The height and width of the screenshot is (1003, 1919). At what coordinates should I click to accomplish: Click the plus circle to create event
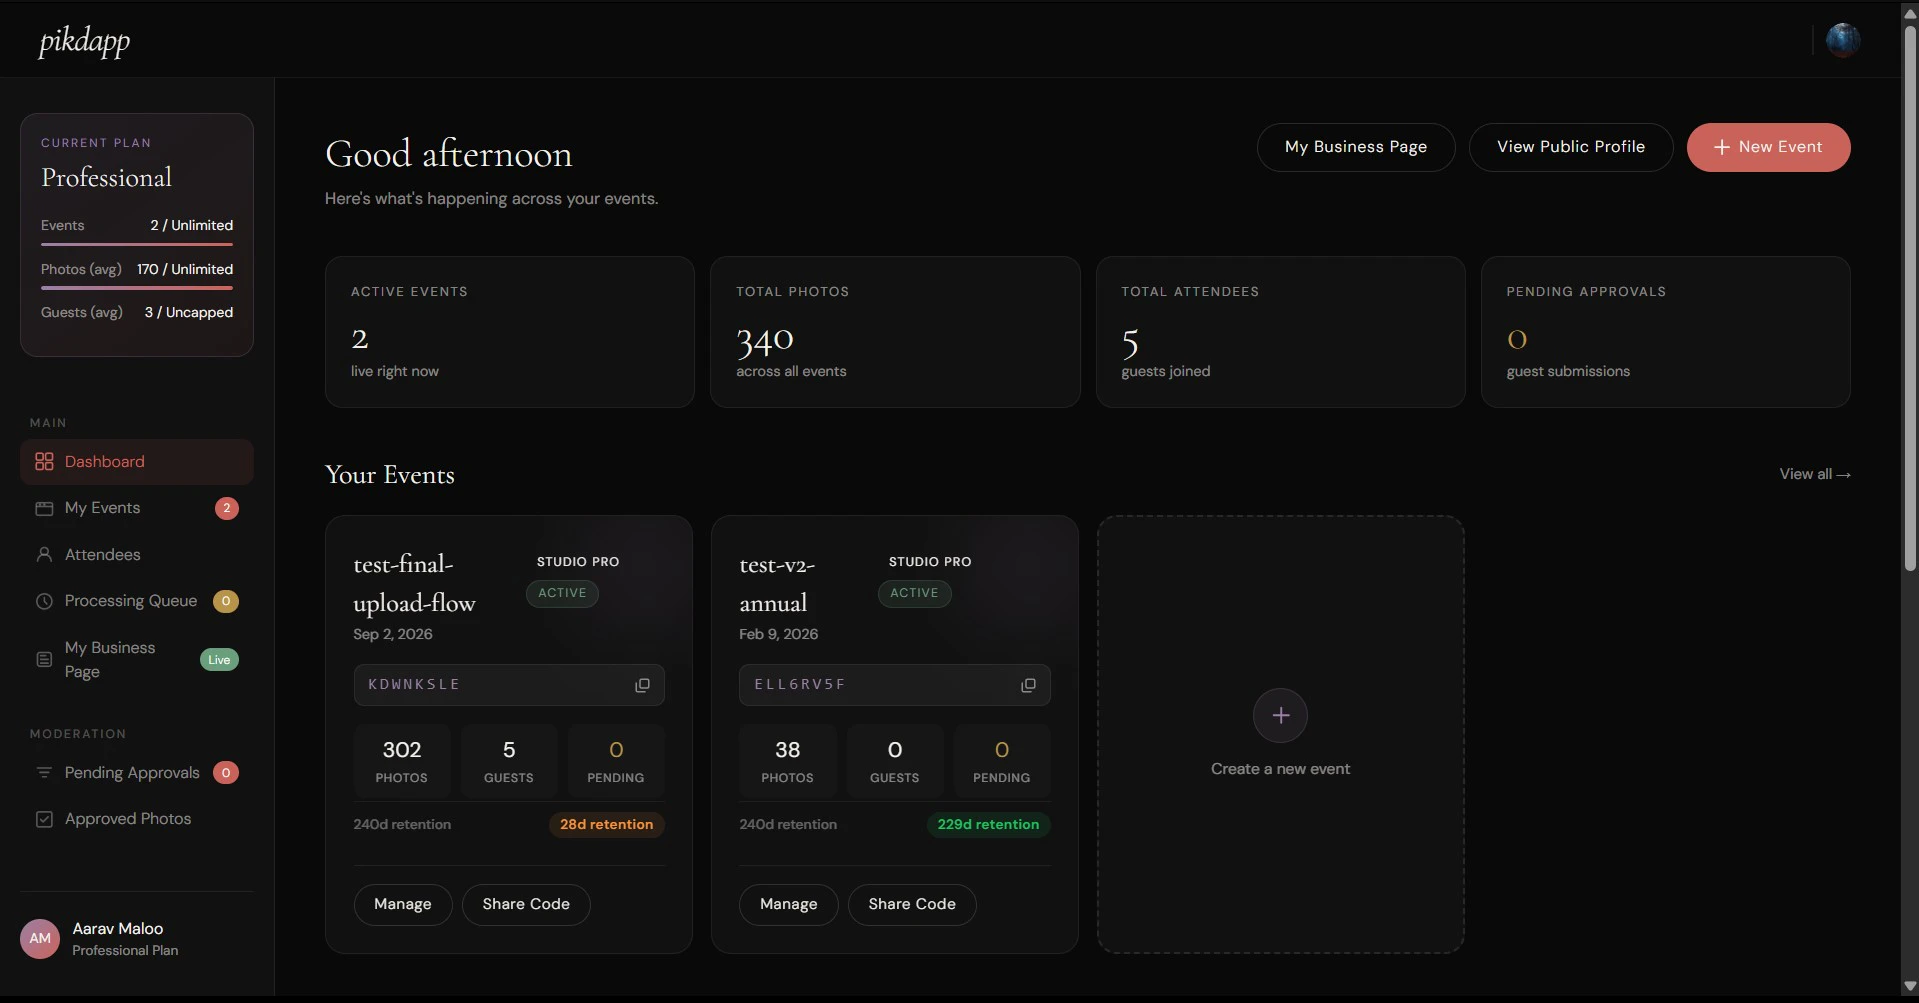1280,715
